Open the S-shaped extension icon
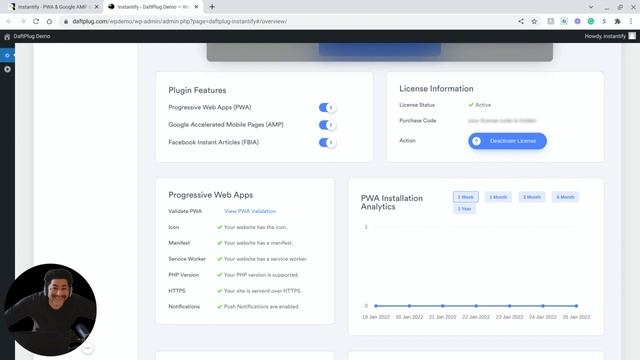The image size is (640, 360). 604,21
